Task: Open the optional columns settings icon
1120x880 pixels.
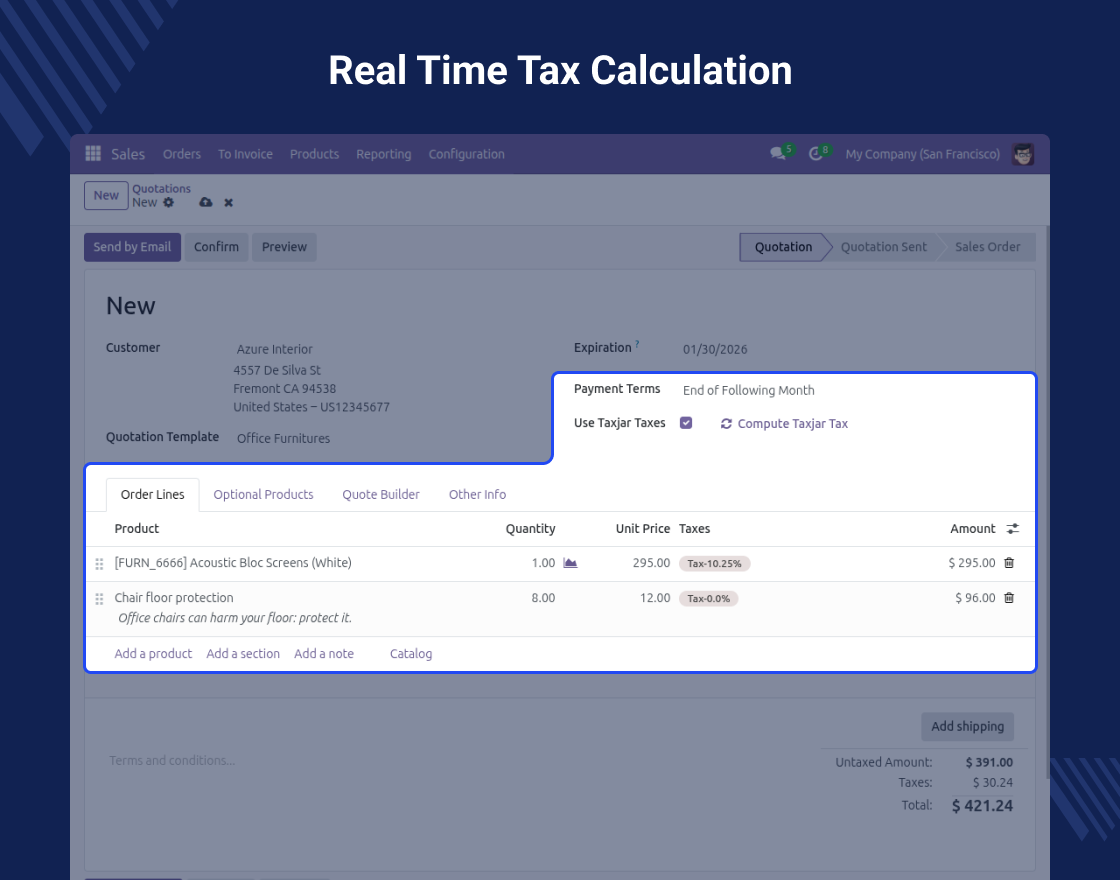Action: (x=1013, y=529)
